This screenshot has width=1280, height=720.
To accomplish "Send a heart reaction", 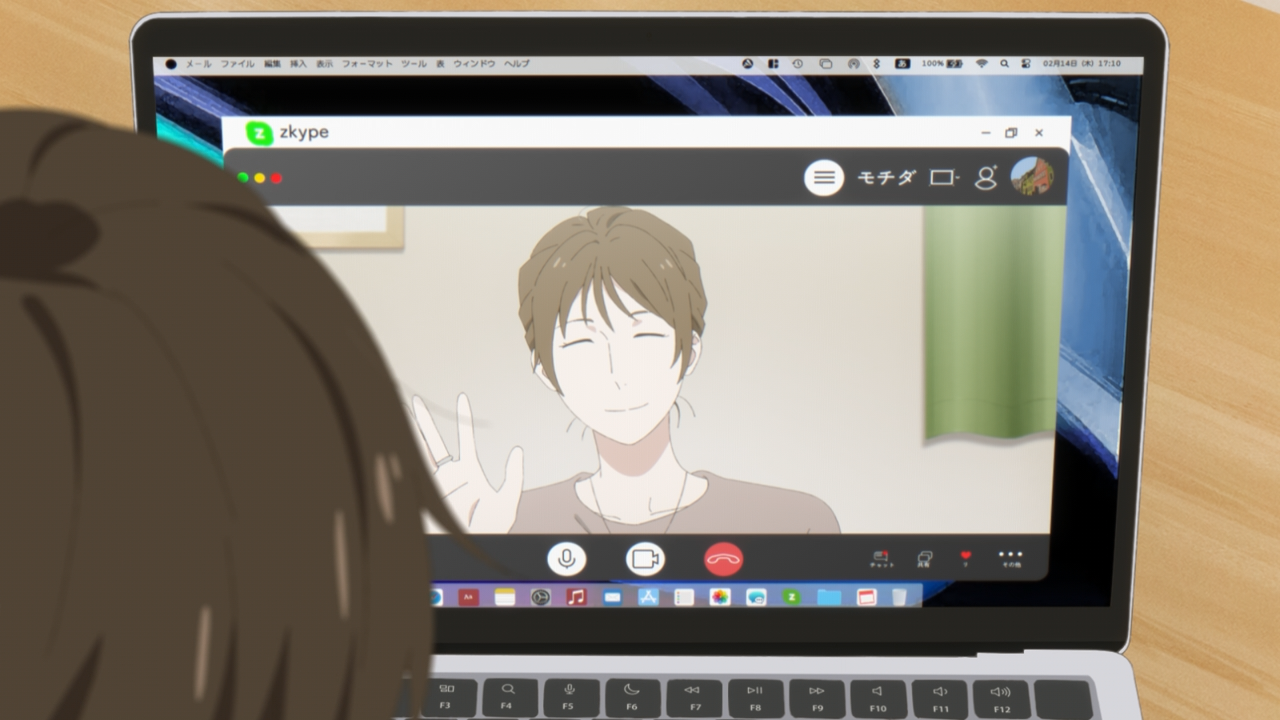I will [x=965, y=557].
